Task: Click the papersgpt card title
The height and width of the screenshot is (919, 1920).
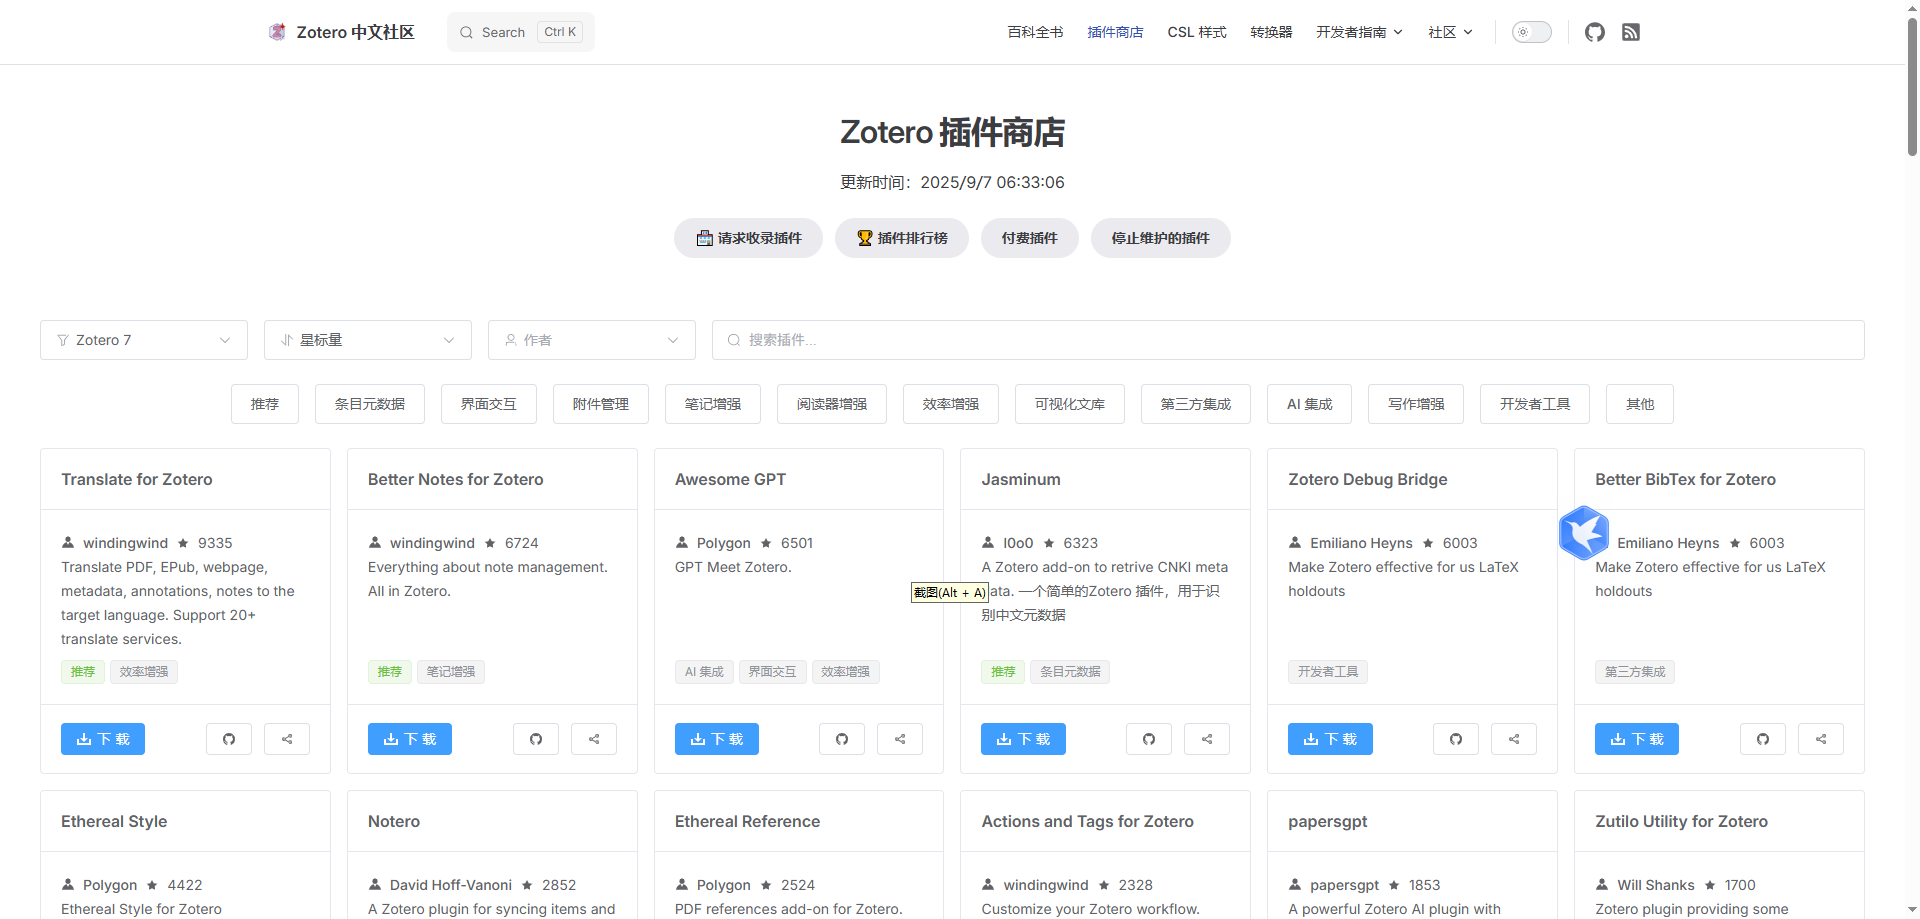Action: pos(1327,821)
